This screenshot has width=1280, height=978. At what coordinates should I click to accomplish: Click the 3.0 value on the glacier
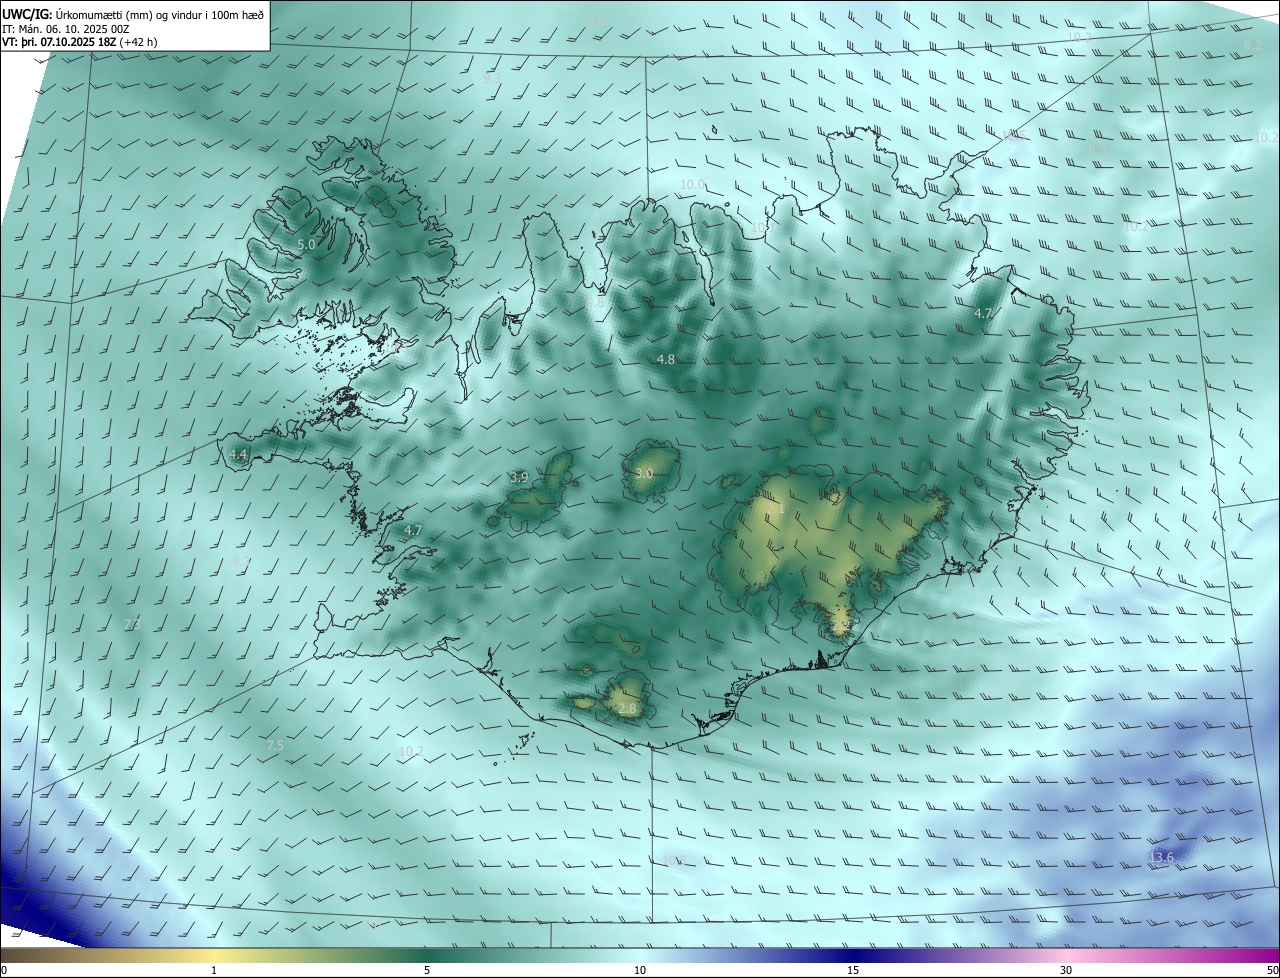[x=644, y=473]
